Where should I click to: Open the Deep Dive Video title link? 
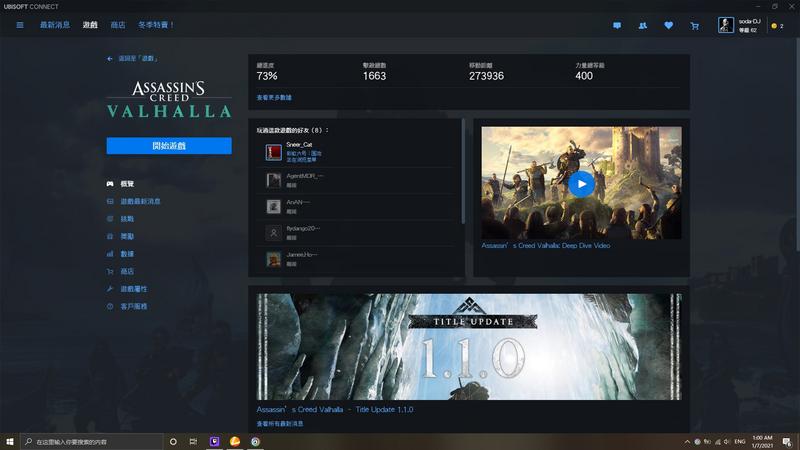point(545,245)
